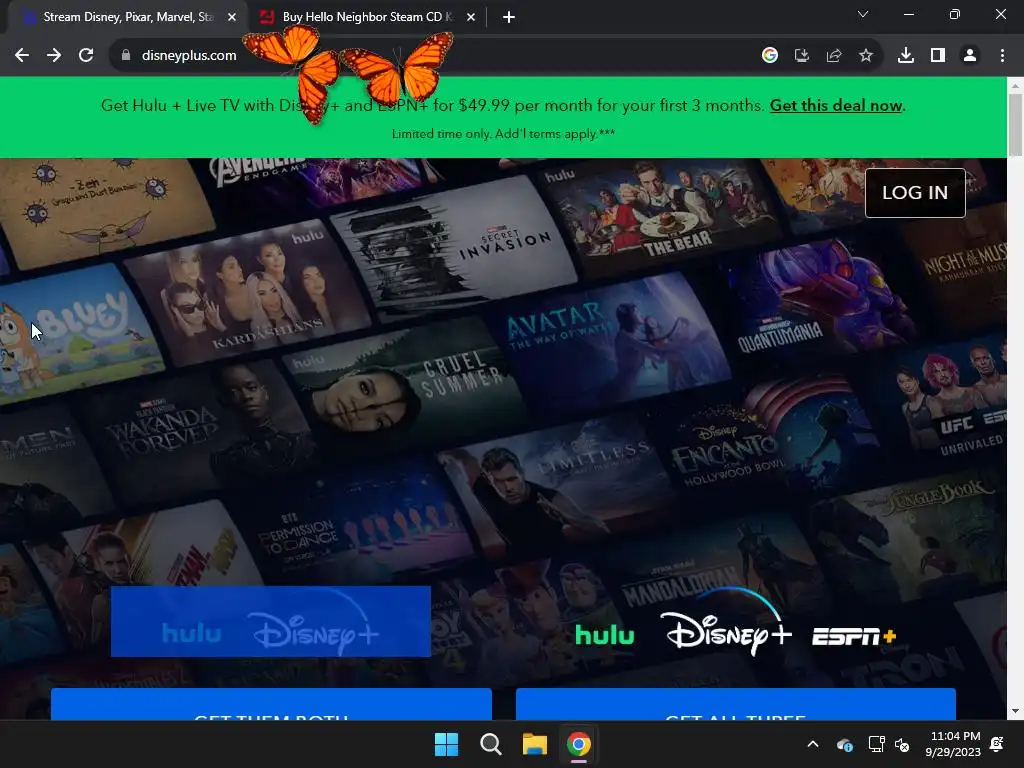1024x768 pixels.
Task: Open the Windows Start menu
Action: pyautogui.click(x=447, y=744)
